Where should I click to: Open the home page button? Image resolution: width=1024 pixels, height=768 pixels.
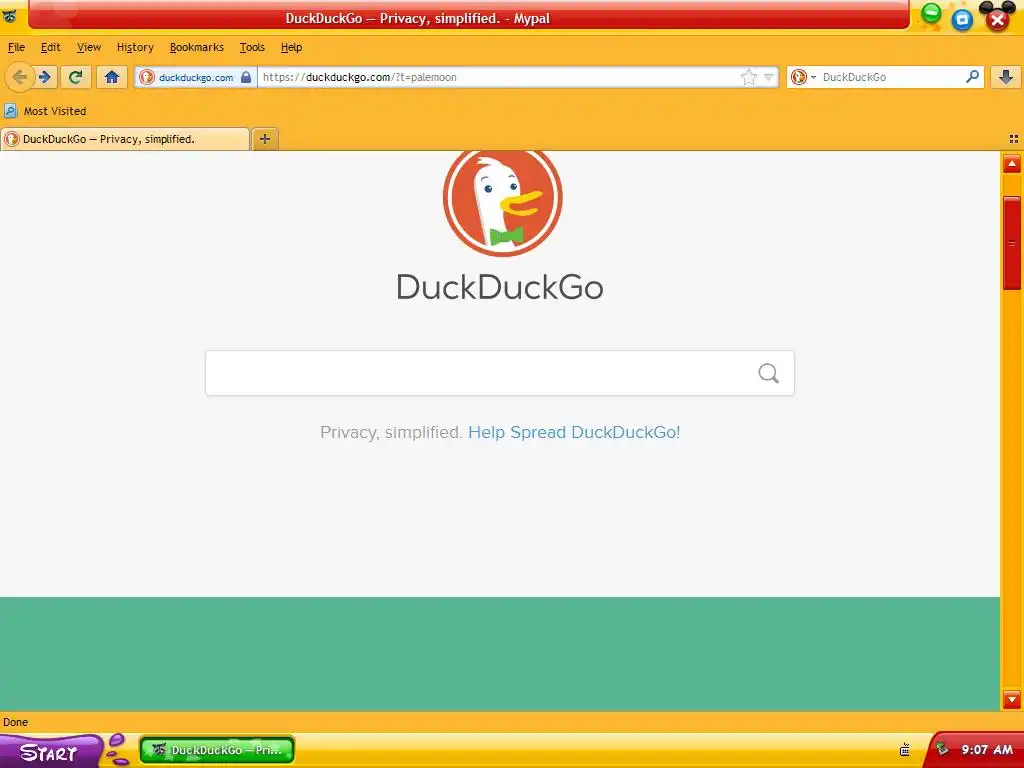pyautogui.click(x=112, y=77)
